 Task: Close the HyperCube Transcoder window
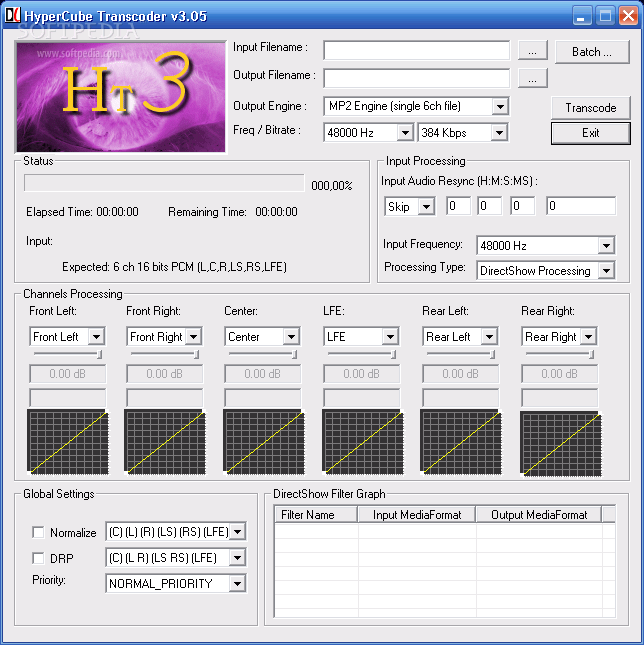pos(628,16)
